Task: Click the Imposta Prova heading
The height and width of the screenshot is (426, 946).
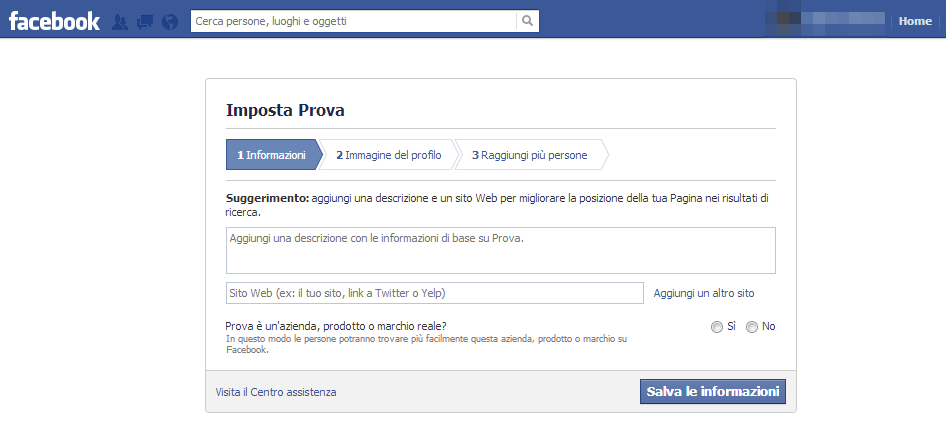Action: coord(285,110)
